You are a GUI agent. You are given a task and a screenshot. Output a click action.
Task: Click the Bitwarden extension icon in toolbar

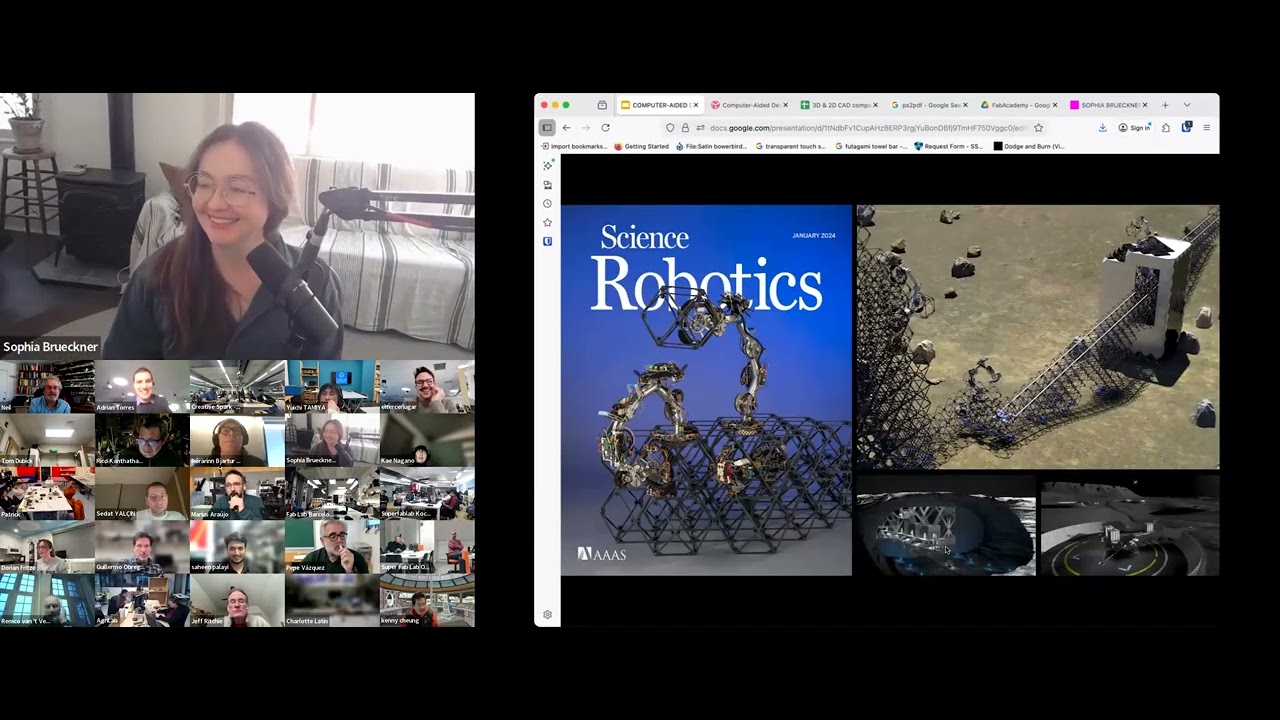pos(1186,128)
